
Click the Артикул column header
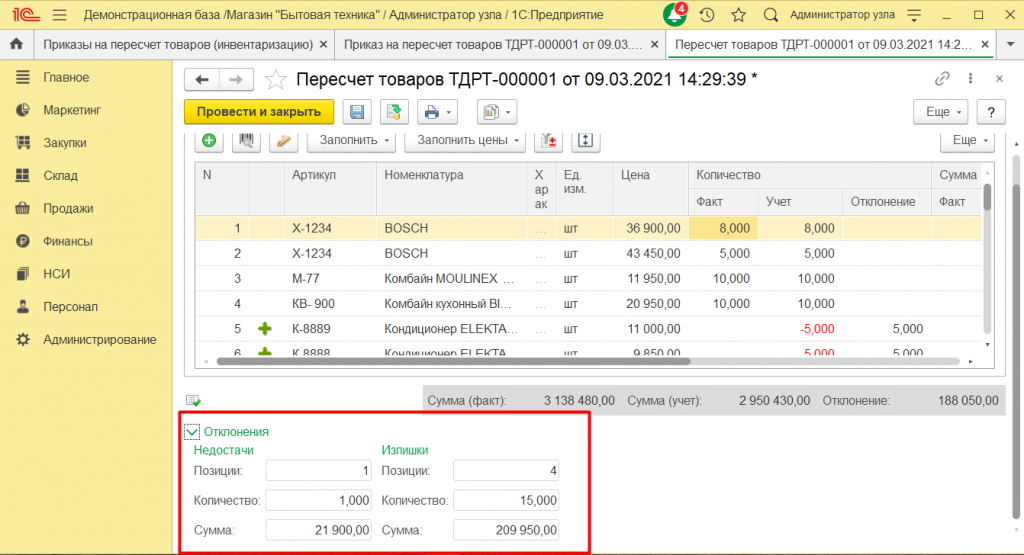(x=330, y=188)
